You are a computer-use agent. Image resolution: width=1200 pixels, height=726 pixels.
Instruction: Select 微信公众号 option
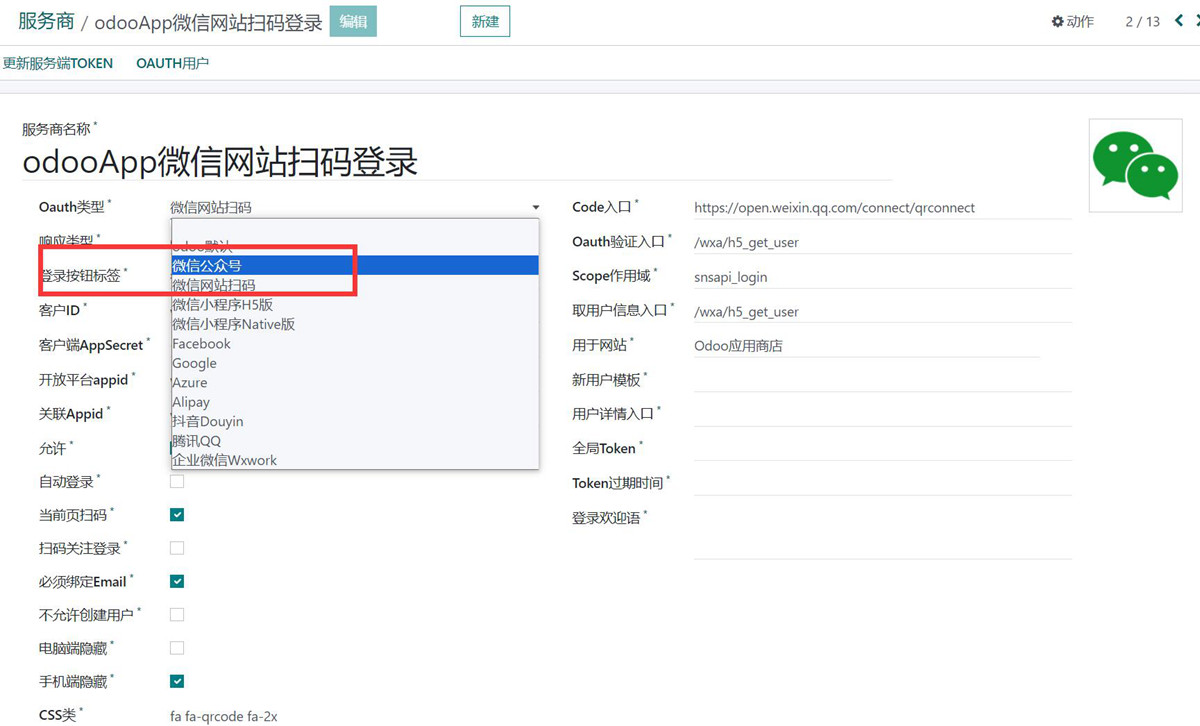click(355, 265)
